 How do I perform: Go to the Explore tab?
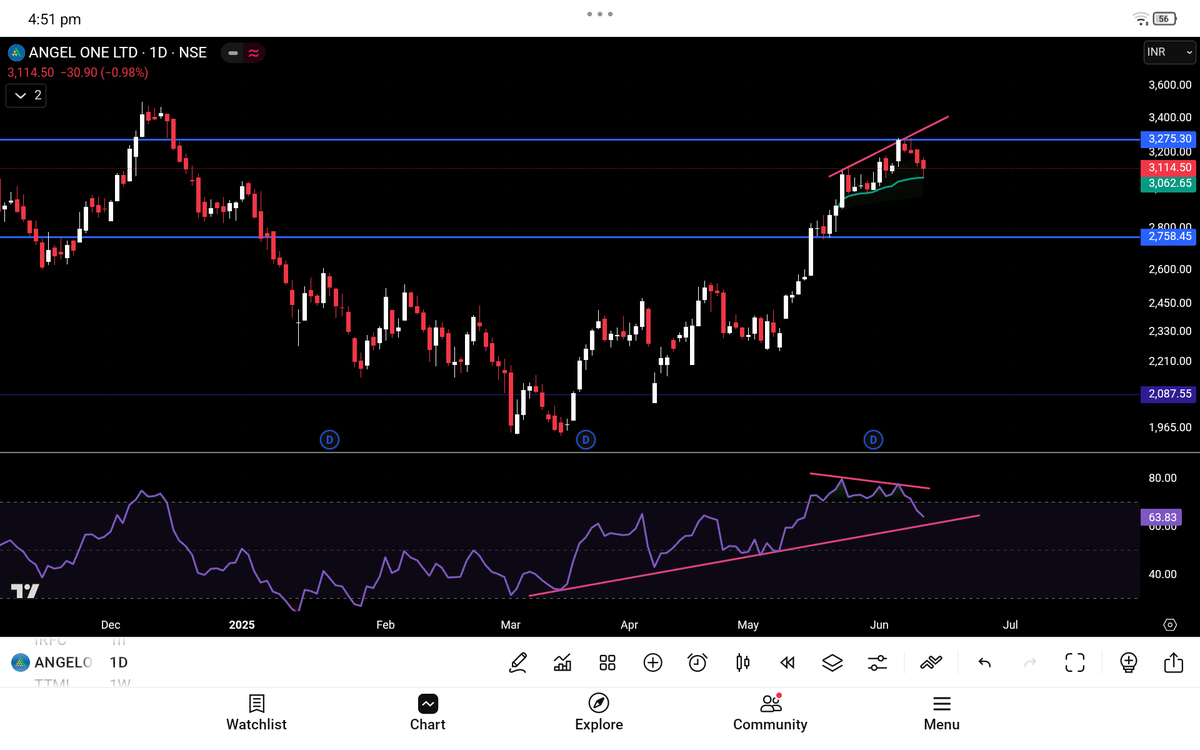pos(599,713)
